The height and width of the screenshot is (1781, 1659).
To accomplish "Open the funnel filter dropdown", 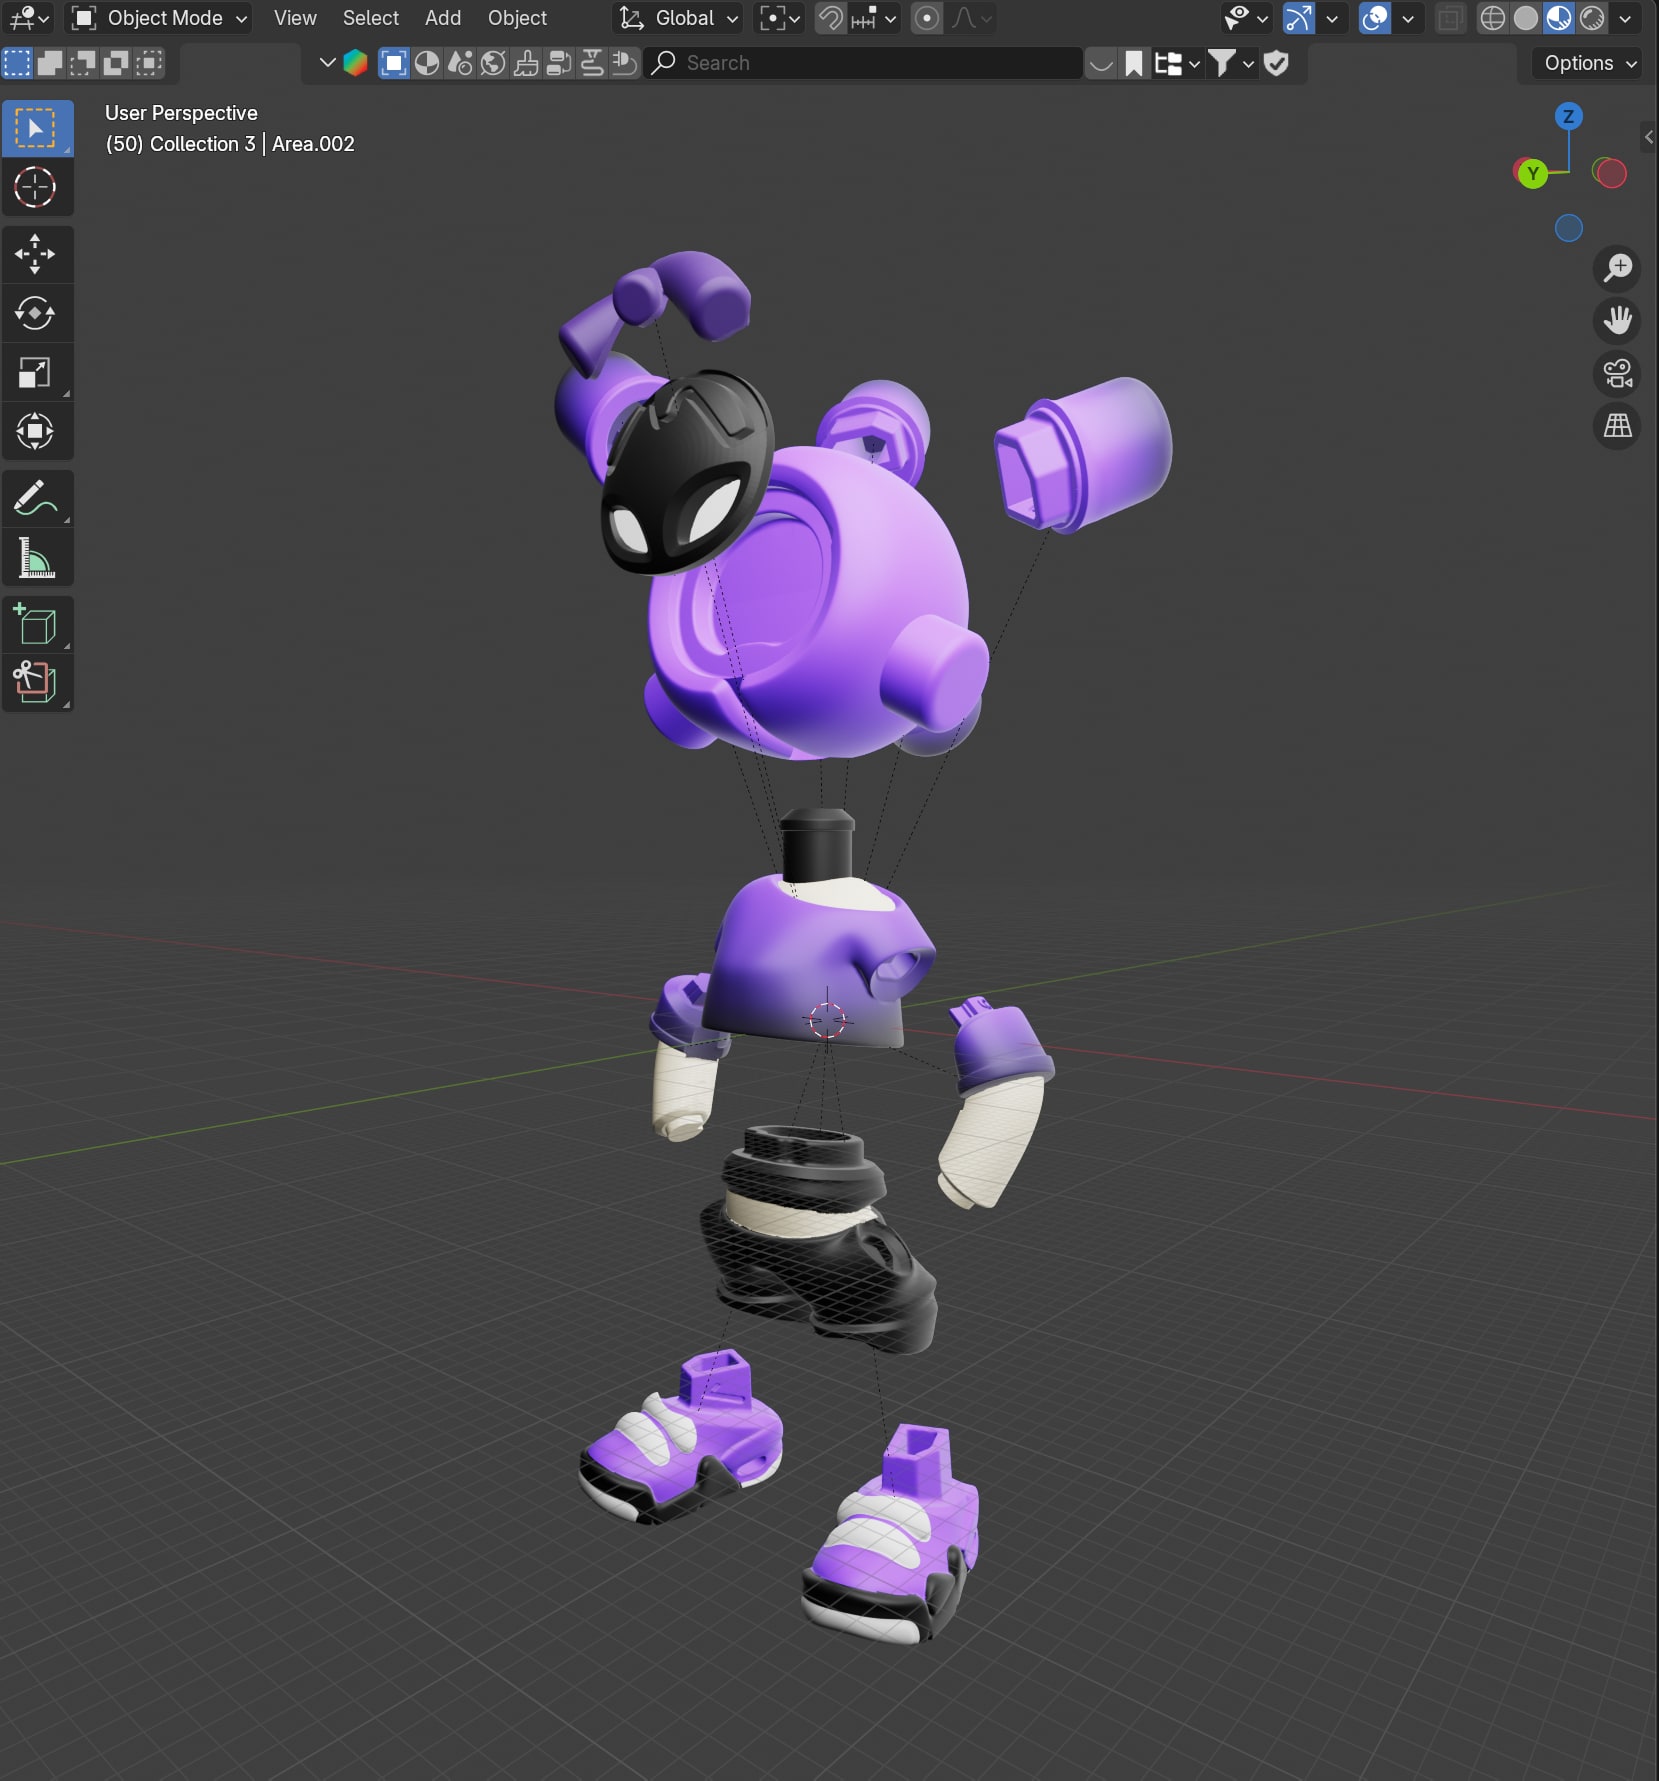I will [x=1231, y=63].
